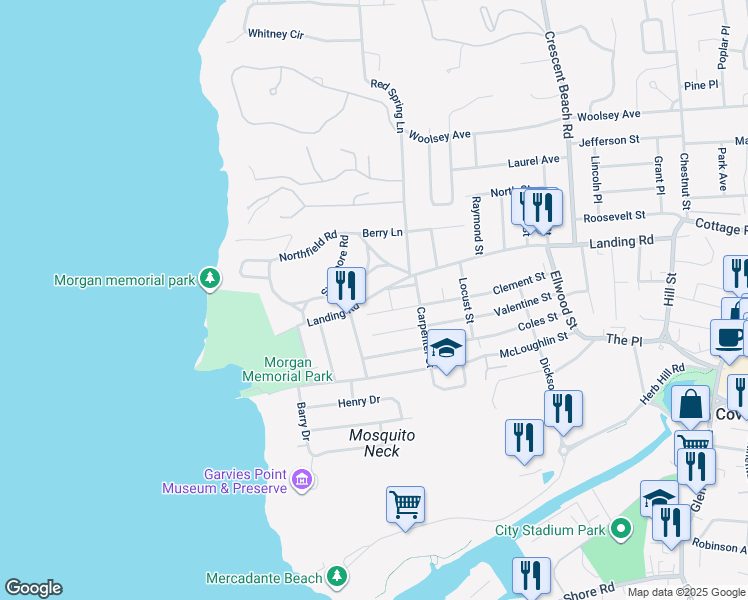This screenshot has width=748, height=600.
Task: Click the Mosquito Neck neighborhood label
Action: coord(381,443)
